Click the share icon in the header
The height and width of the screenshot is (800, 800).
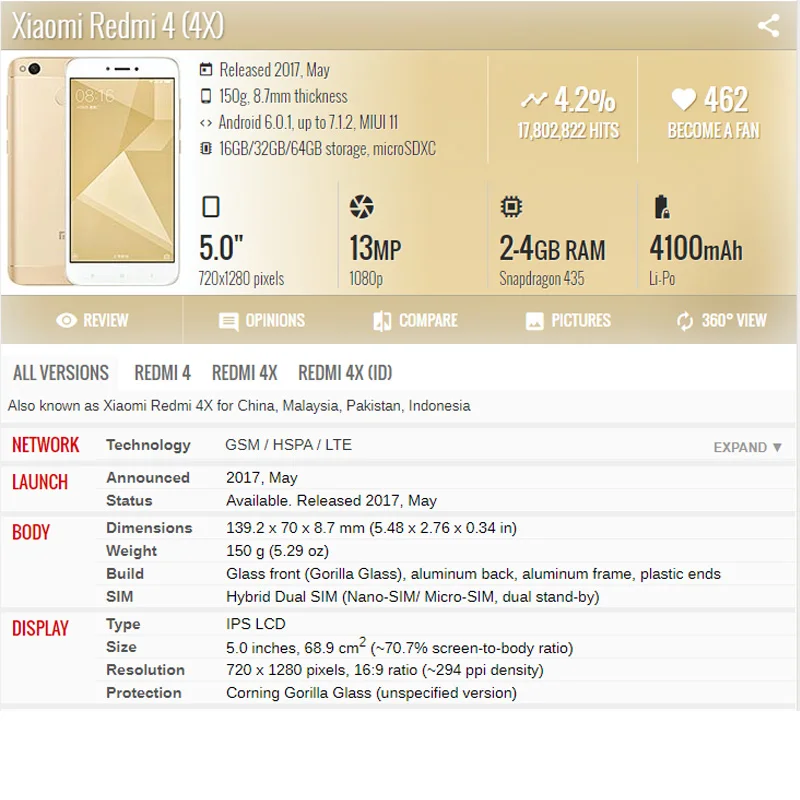(768, 26)
